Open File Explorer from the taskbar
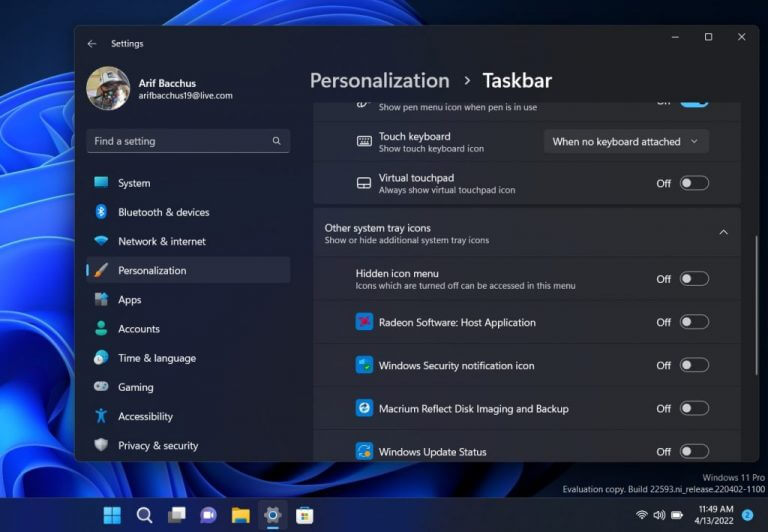 click(240, 515)
